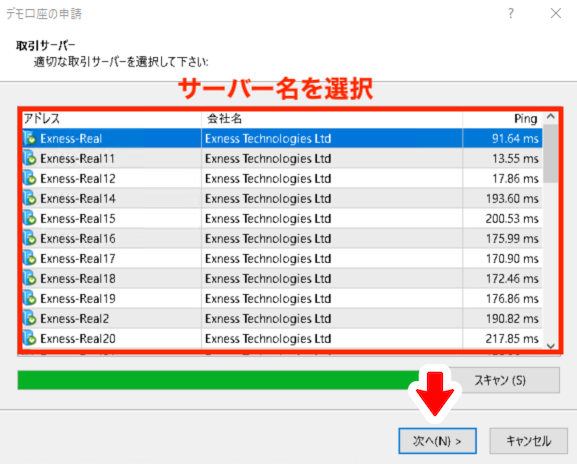
Task: Click the server list scrollbar thumb
Action: 551,153
